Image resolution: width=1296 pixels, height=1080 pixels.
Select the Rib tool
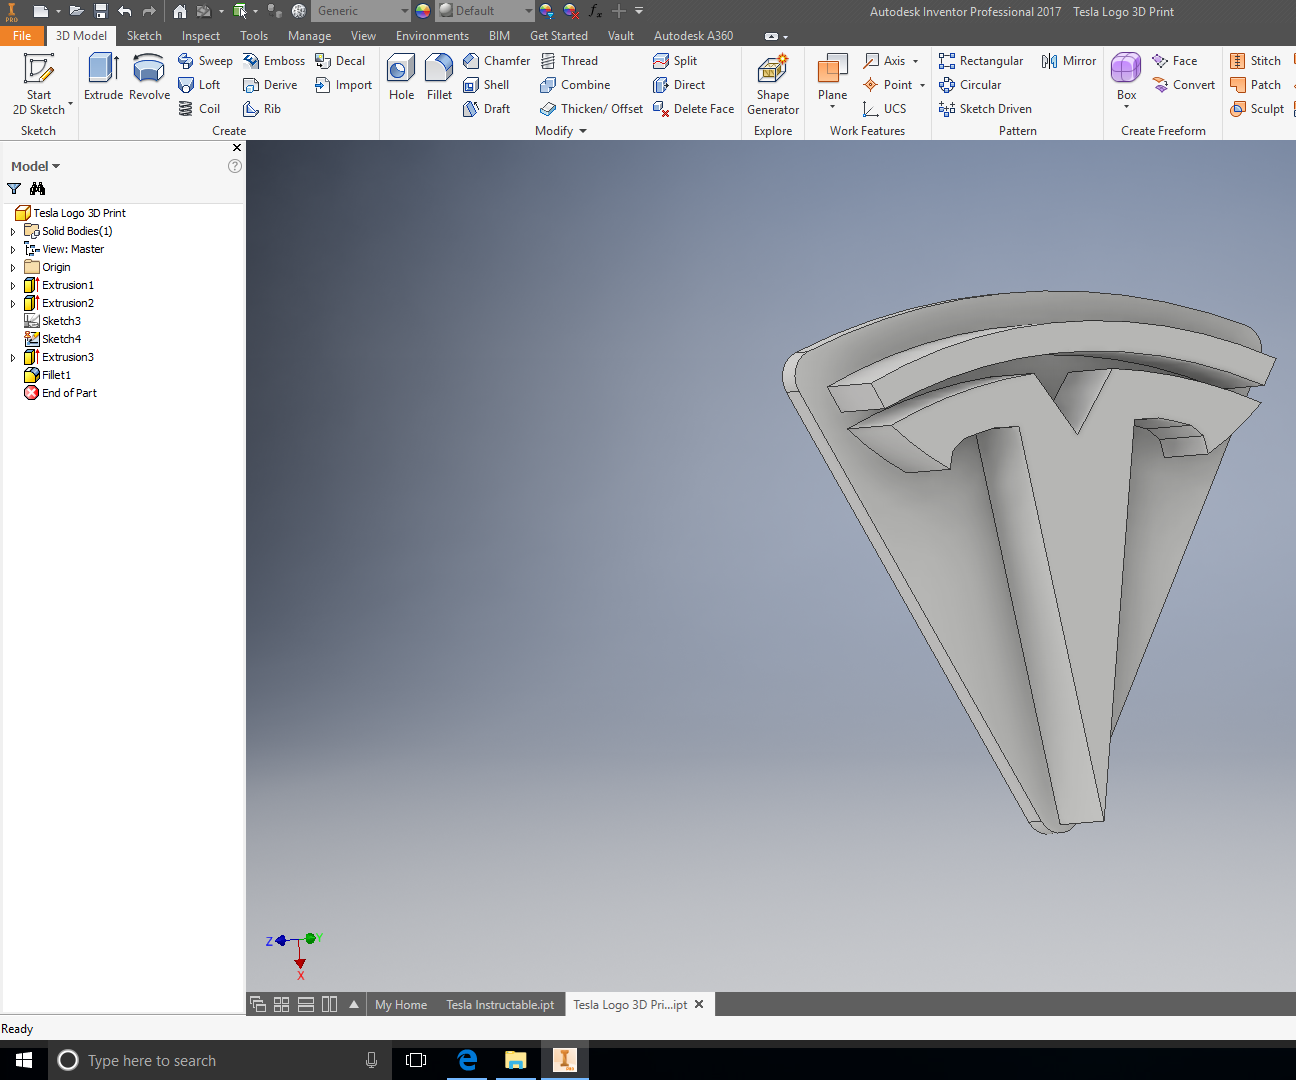coord(262,109)
